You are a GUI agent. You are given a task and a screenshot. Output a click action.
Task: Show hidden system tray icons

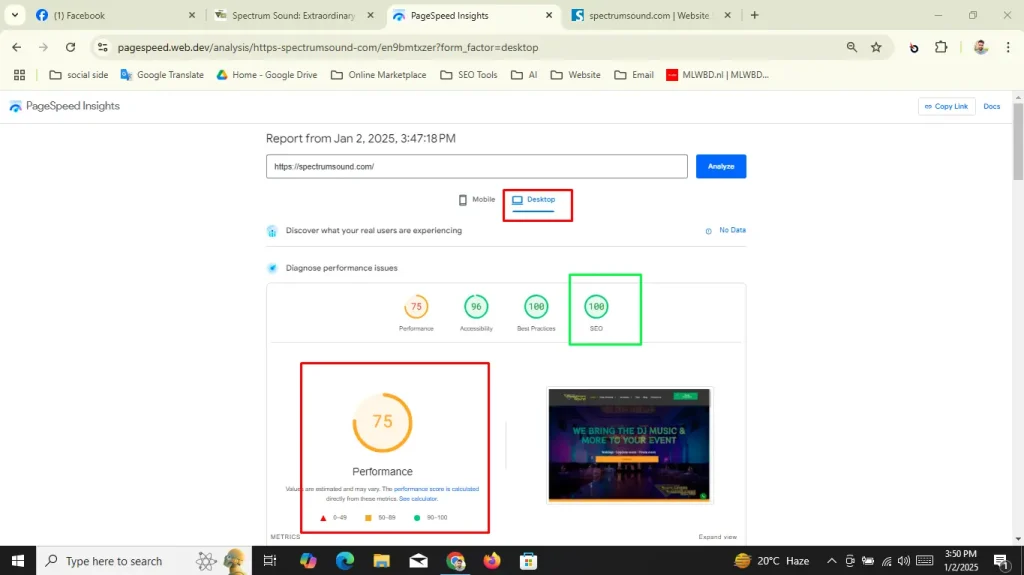click(x=830, y=561)
